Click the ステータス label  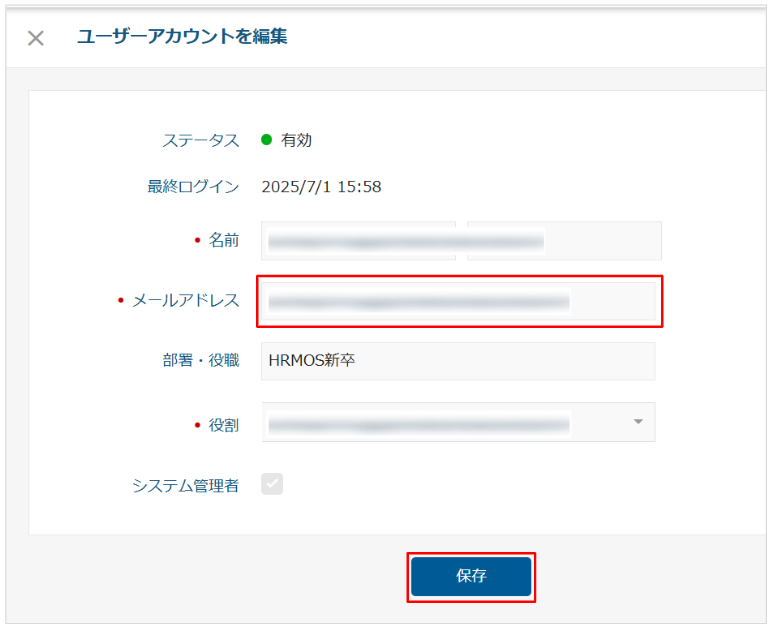(201, 140)
